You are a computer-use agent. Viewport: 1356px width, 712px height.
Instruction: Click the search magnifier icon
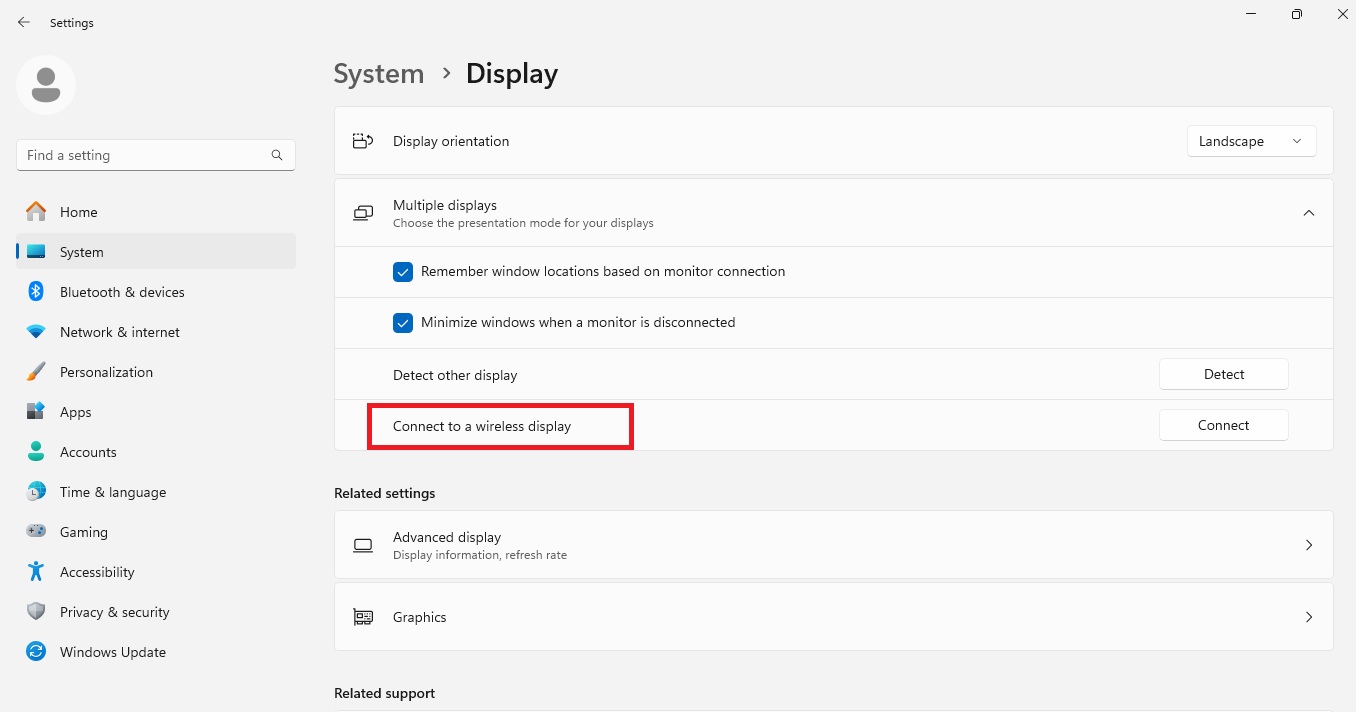277,155
